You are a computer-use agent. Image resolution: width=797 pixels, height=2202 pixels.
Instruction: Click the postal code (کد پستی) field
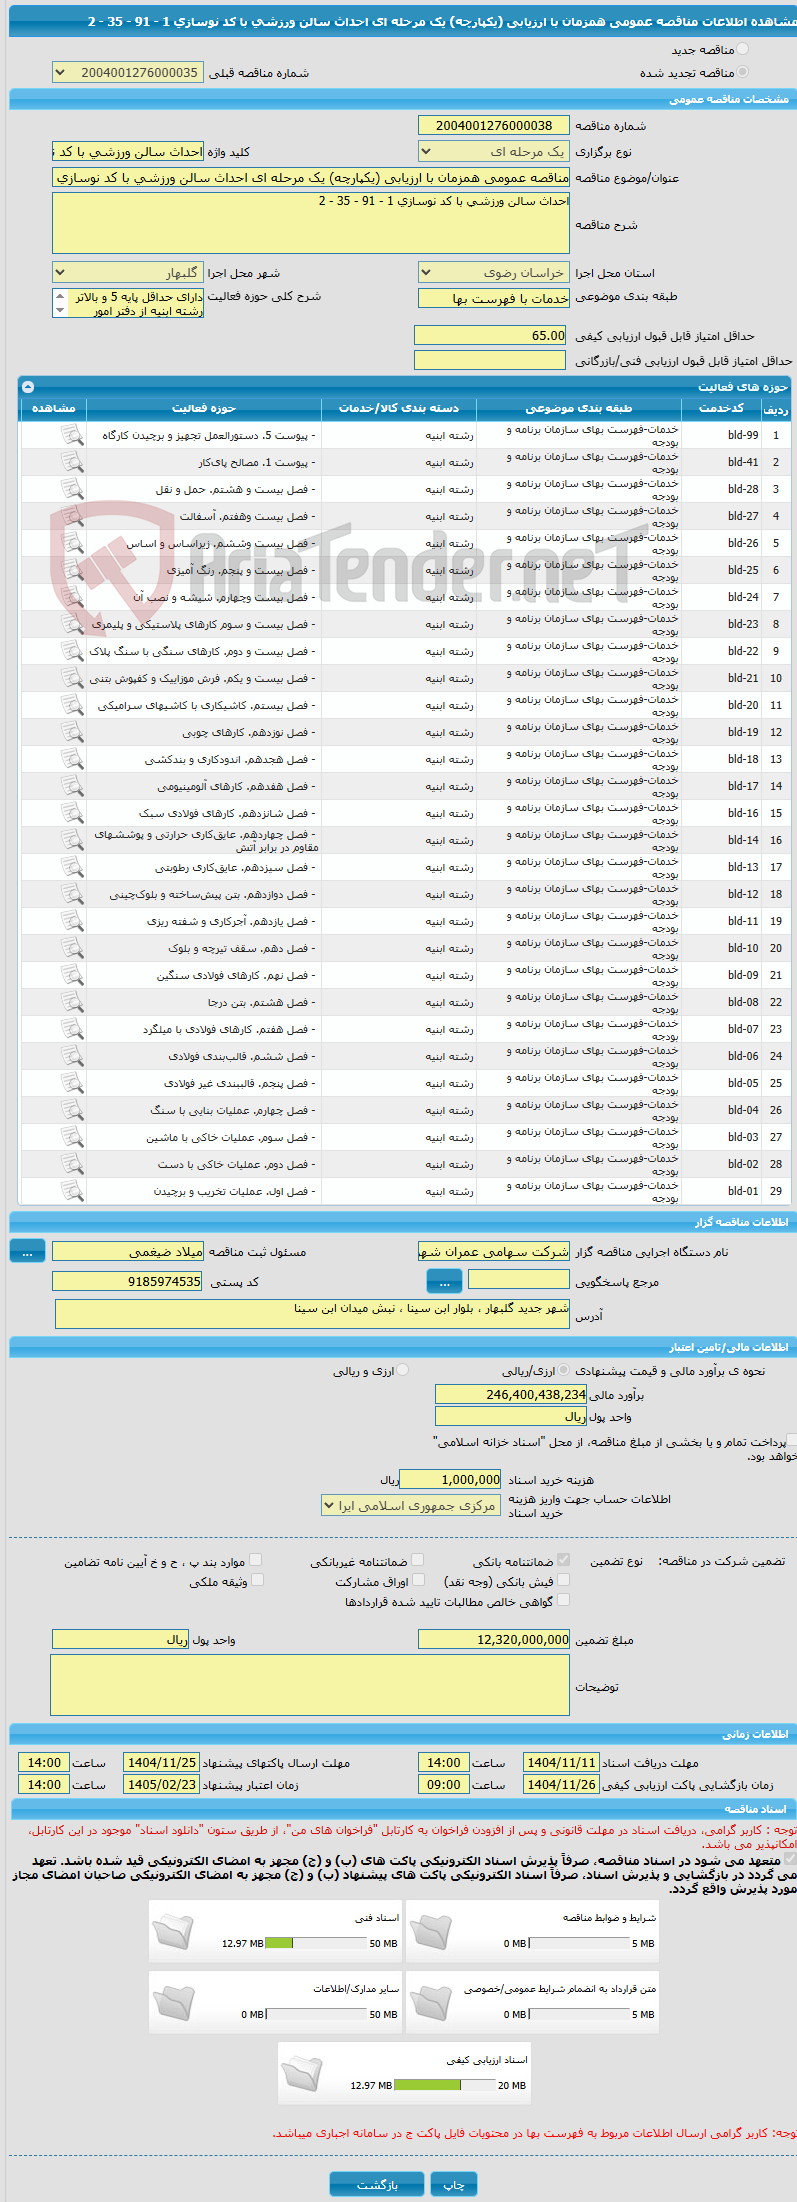(x=127, y=1281)
